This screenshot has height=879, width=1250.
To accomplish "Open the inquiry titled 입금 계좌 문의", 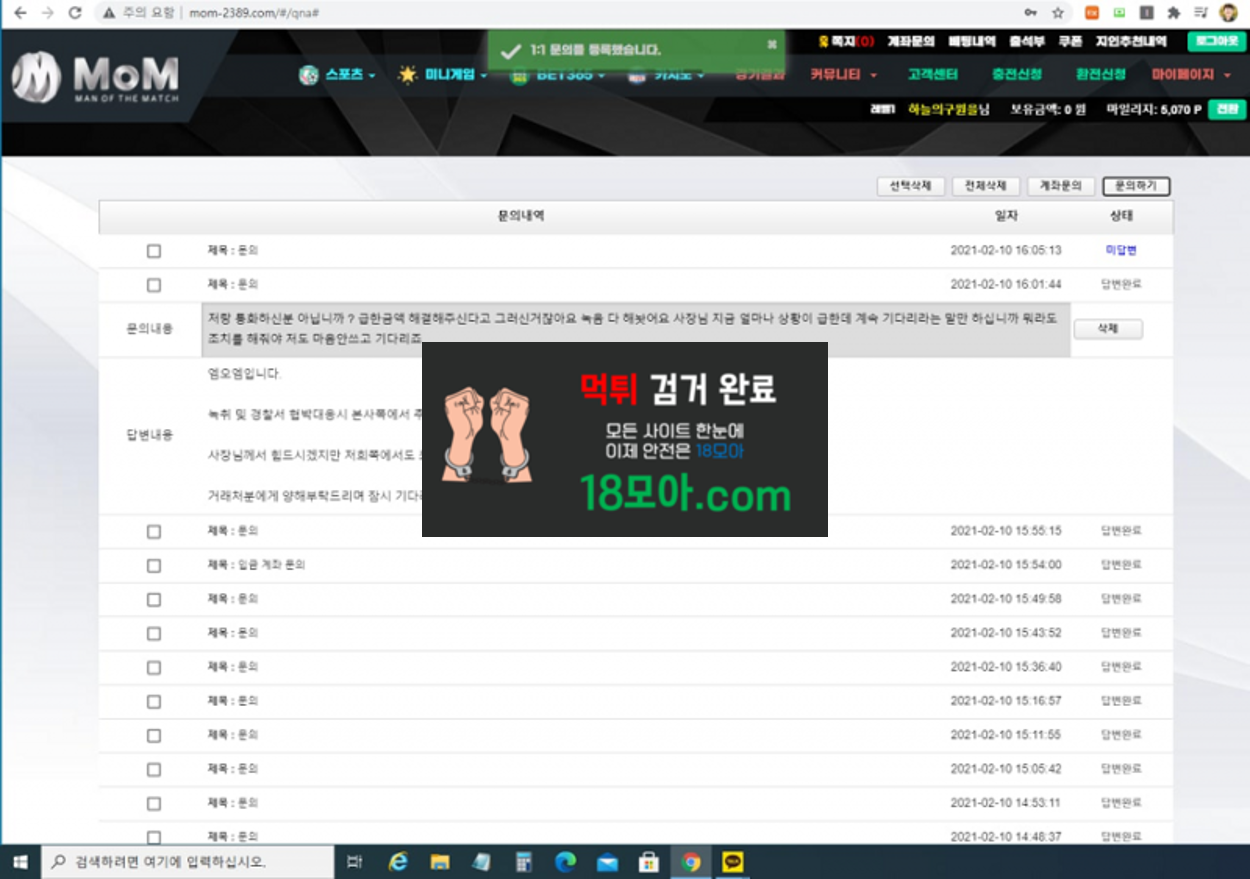I will point(256,565).
